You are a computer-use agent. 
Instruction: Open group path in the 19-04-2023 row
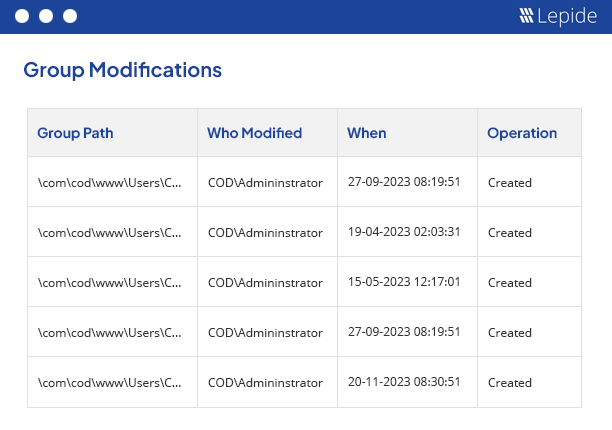pyautogui.click(x=110, y=232)
